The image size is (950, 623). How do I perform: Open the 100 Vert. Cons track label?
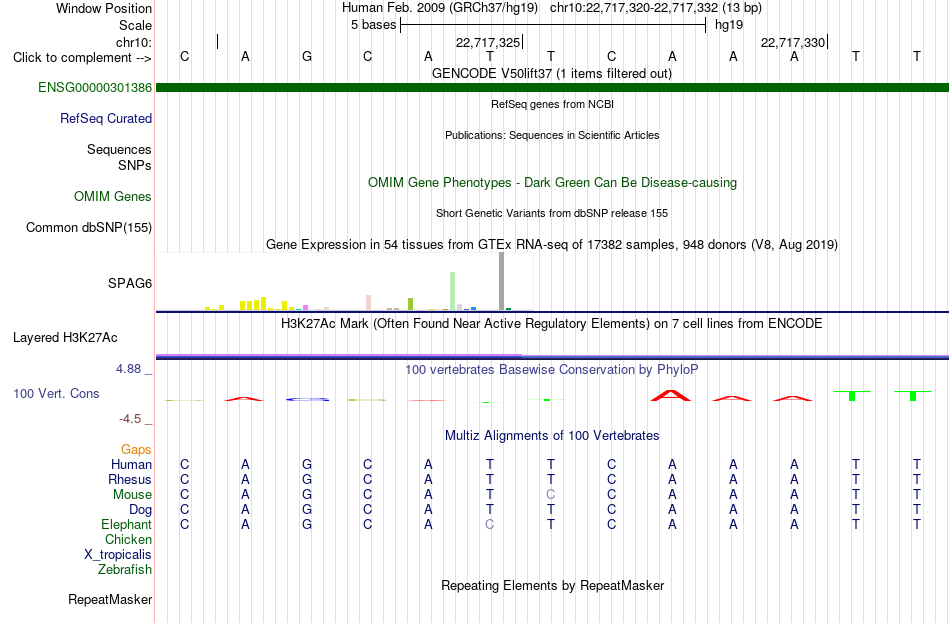click(56, 393)
